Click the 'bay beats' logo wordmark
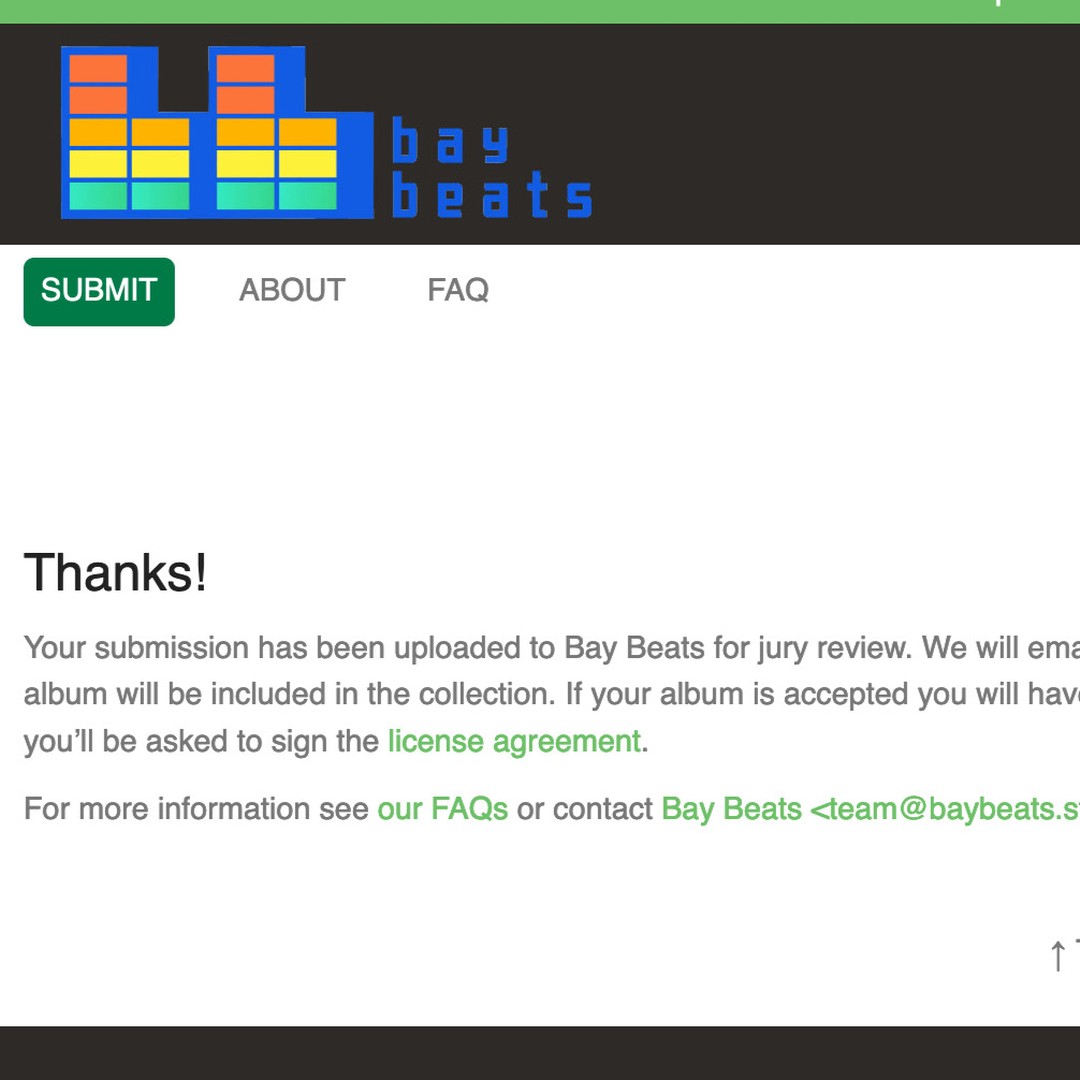Viewport: 1080px width, 1080px height. point(492,168)
